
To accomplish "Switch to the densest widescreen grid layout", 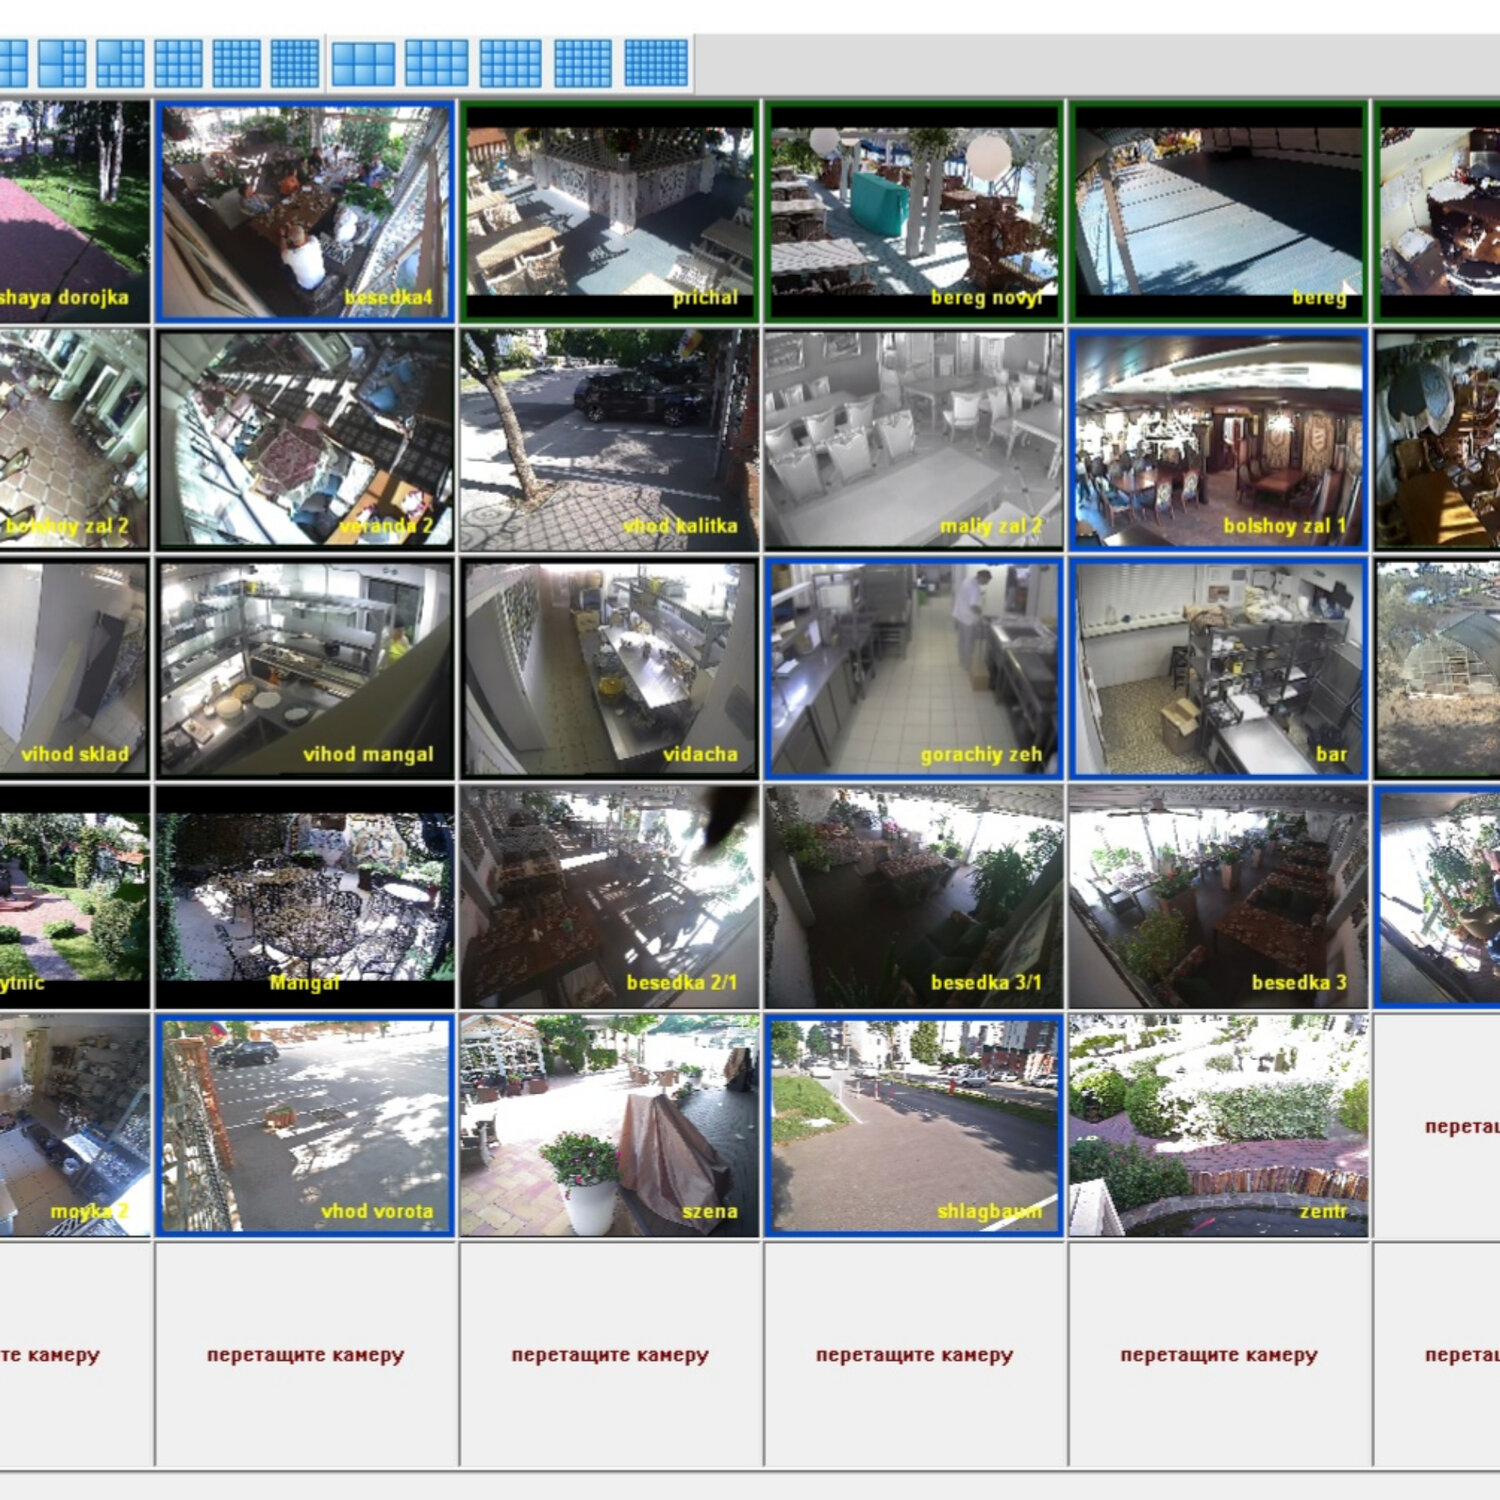I will point(656,63).
